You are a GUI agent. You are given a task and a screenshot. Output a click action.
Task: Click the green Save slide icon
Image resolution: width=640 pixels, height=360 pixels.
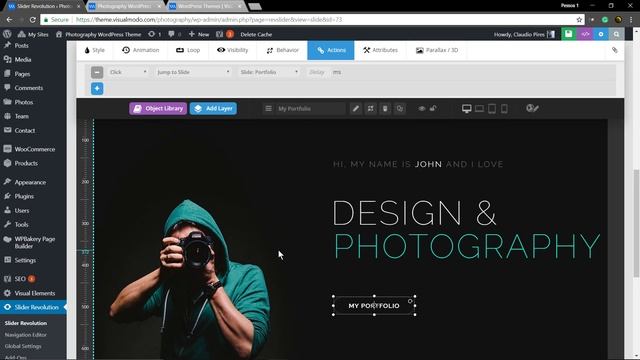(x=569, y=34)
